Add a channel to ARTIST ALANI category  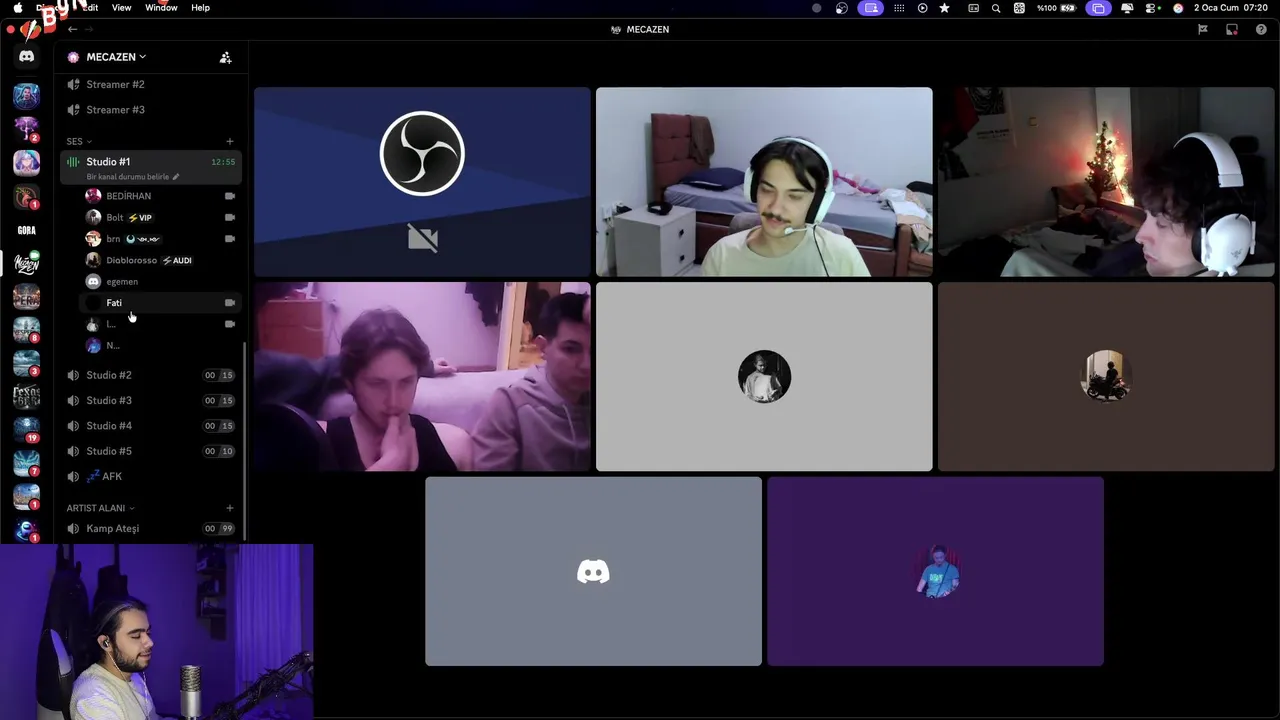click(229, 508)
